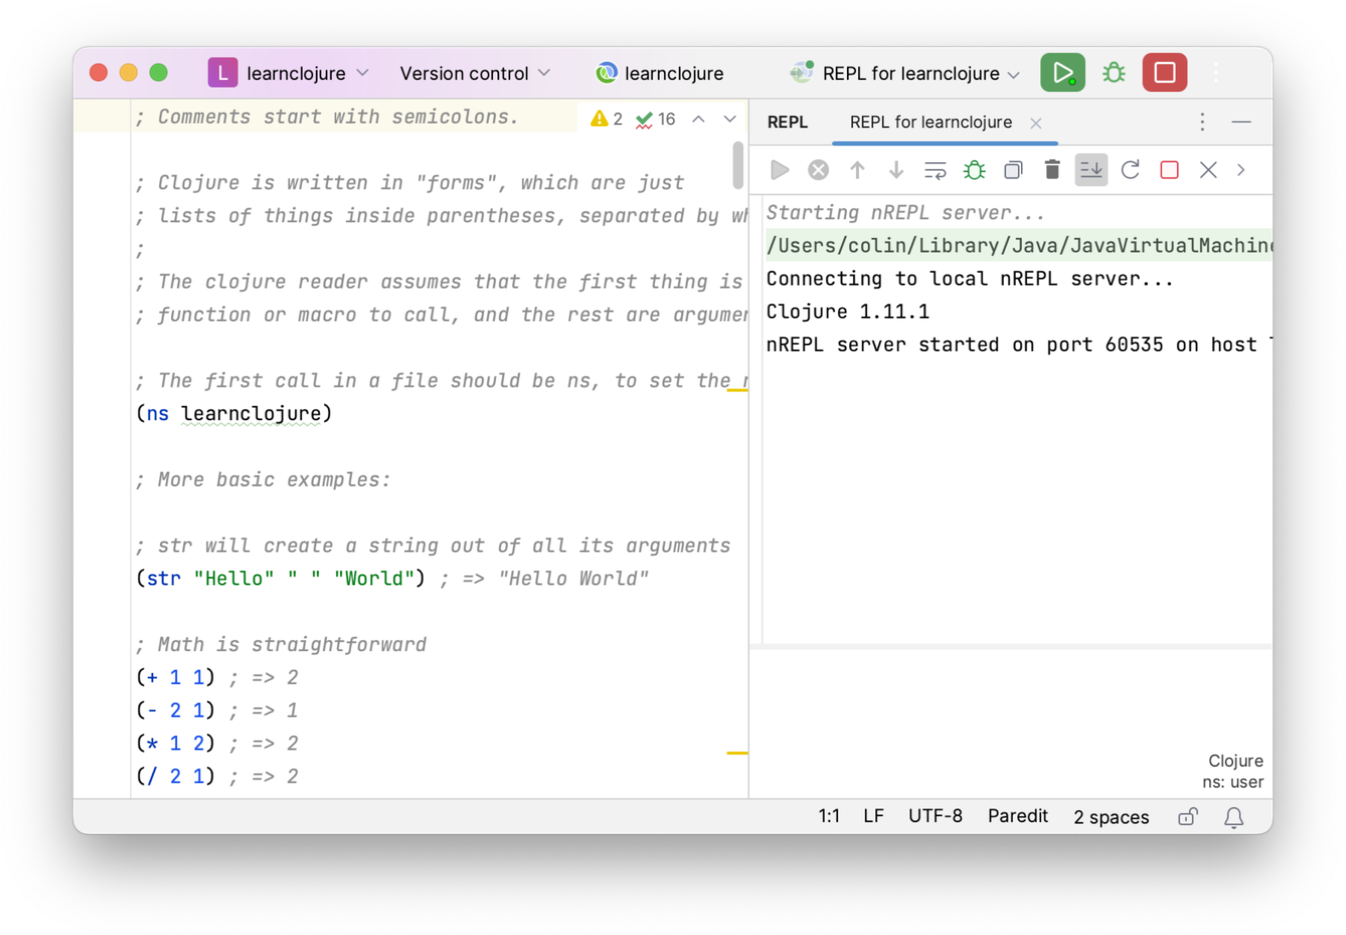The image size is (1346, 935).
Task: Expand the hidden REPL toolbar items chevron
Action: coord(1241,170)
